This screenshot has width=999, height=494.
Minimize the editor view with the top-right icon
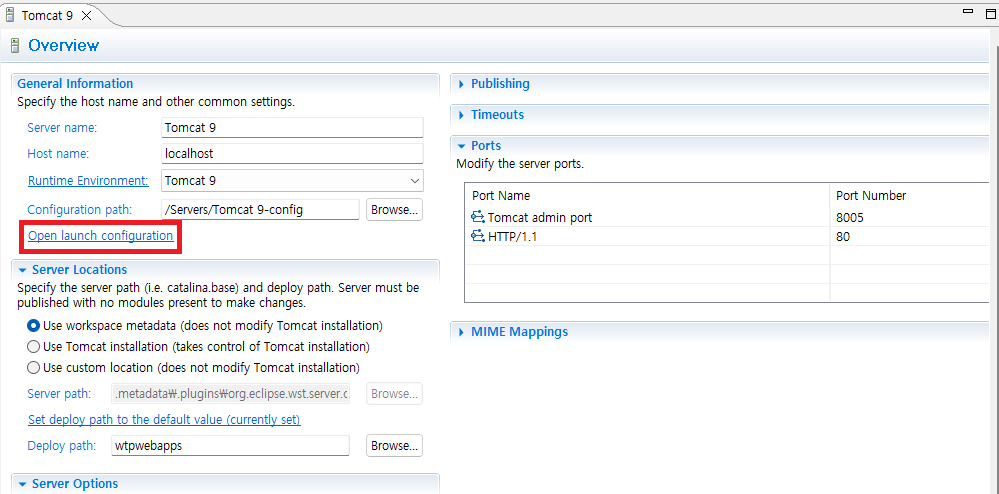click(x=968, y=11)
